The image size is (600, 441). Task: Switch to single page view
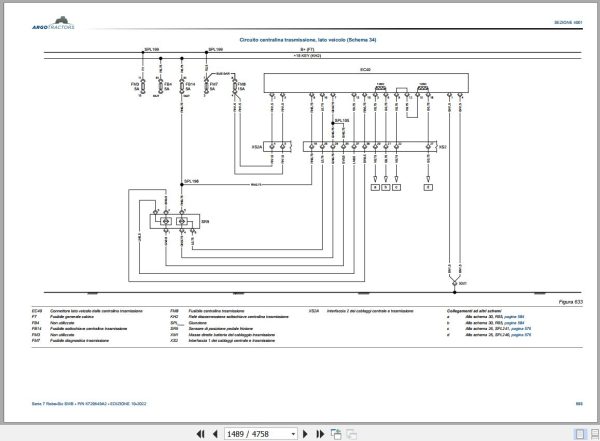[x=580, y=434]
